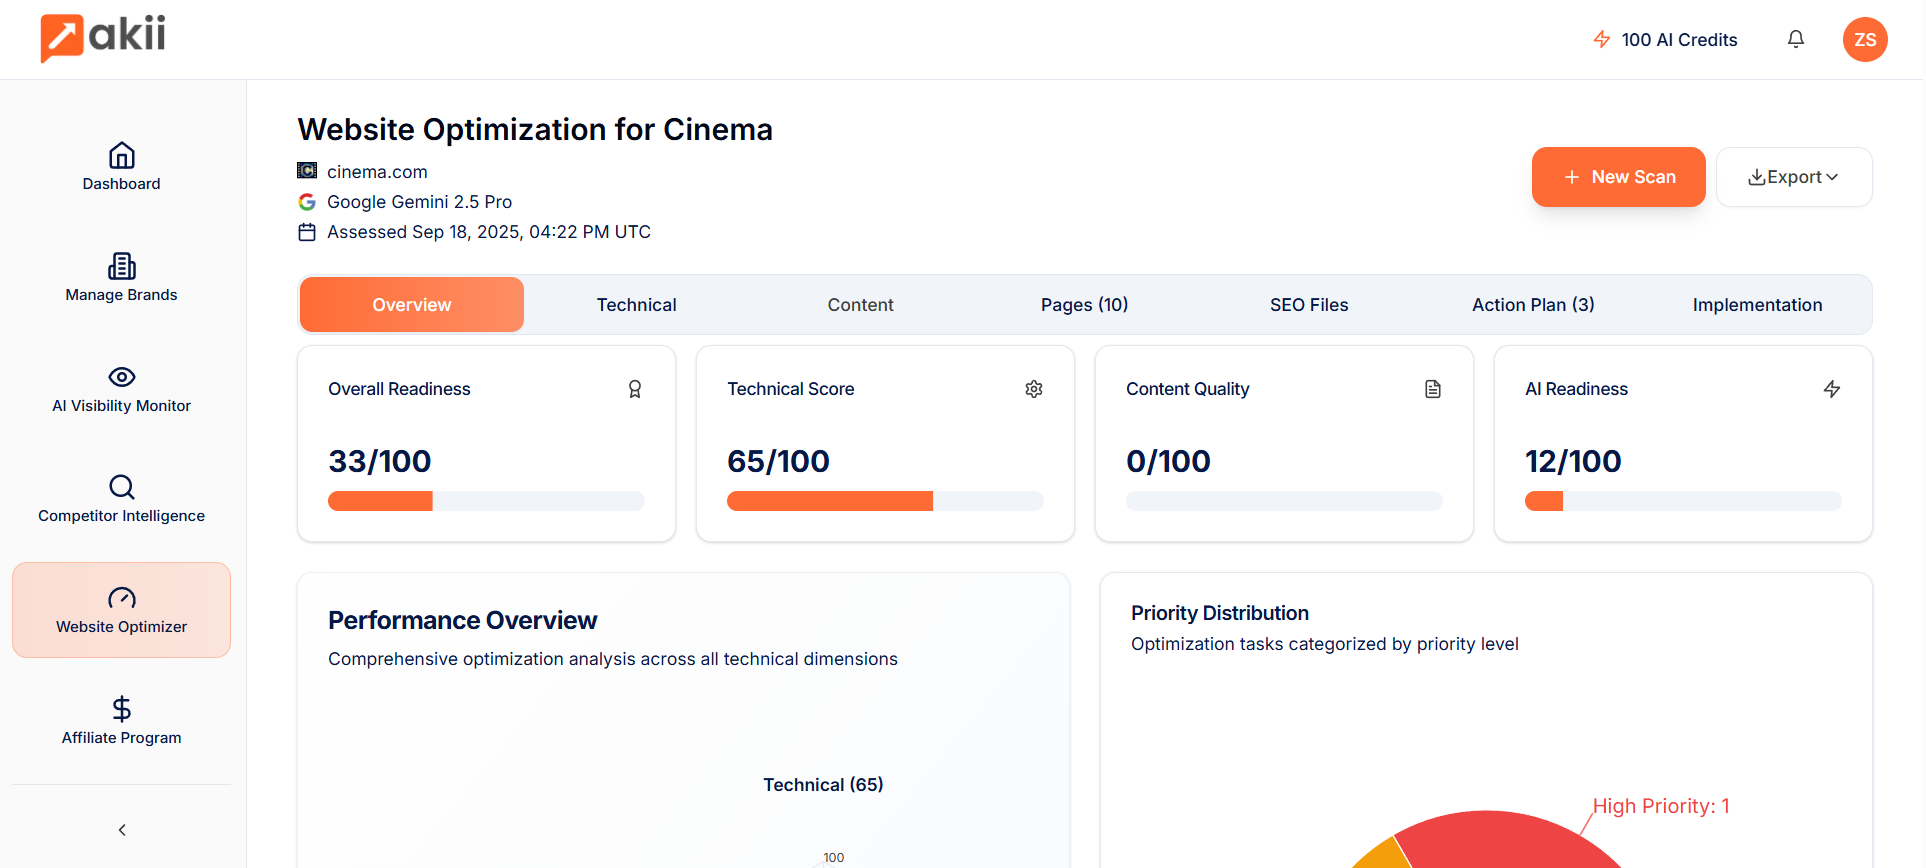Select the Action Plan (3) tab
The width and height of the screenshot is (1926, 868).
click(x=1532, y=305)
